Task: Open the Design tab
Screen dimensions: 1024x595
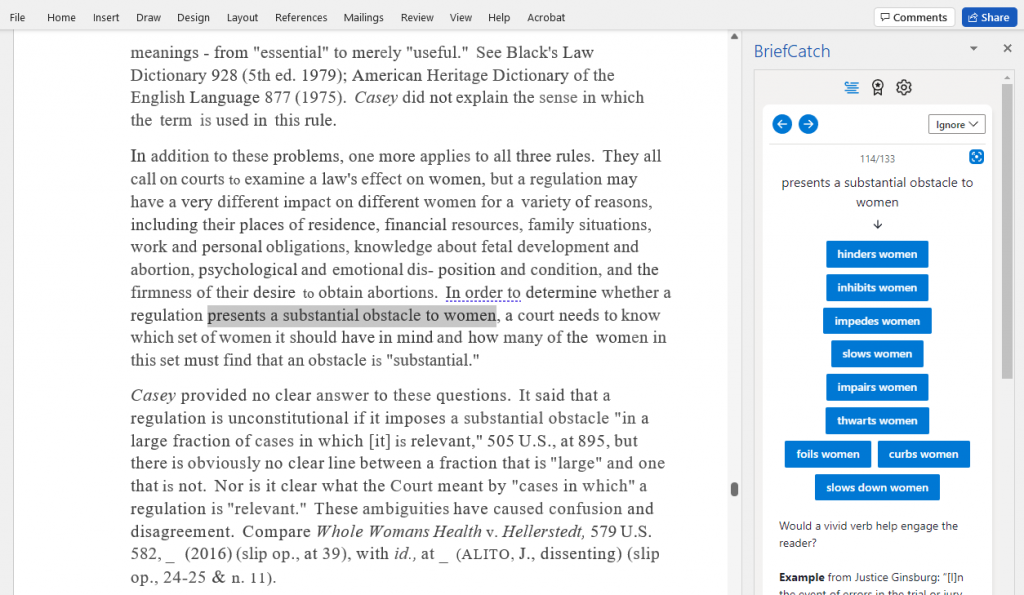Action: 193,18
